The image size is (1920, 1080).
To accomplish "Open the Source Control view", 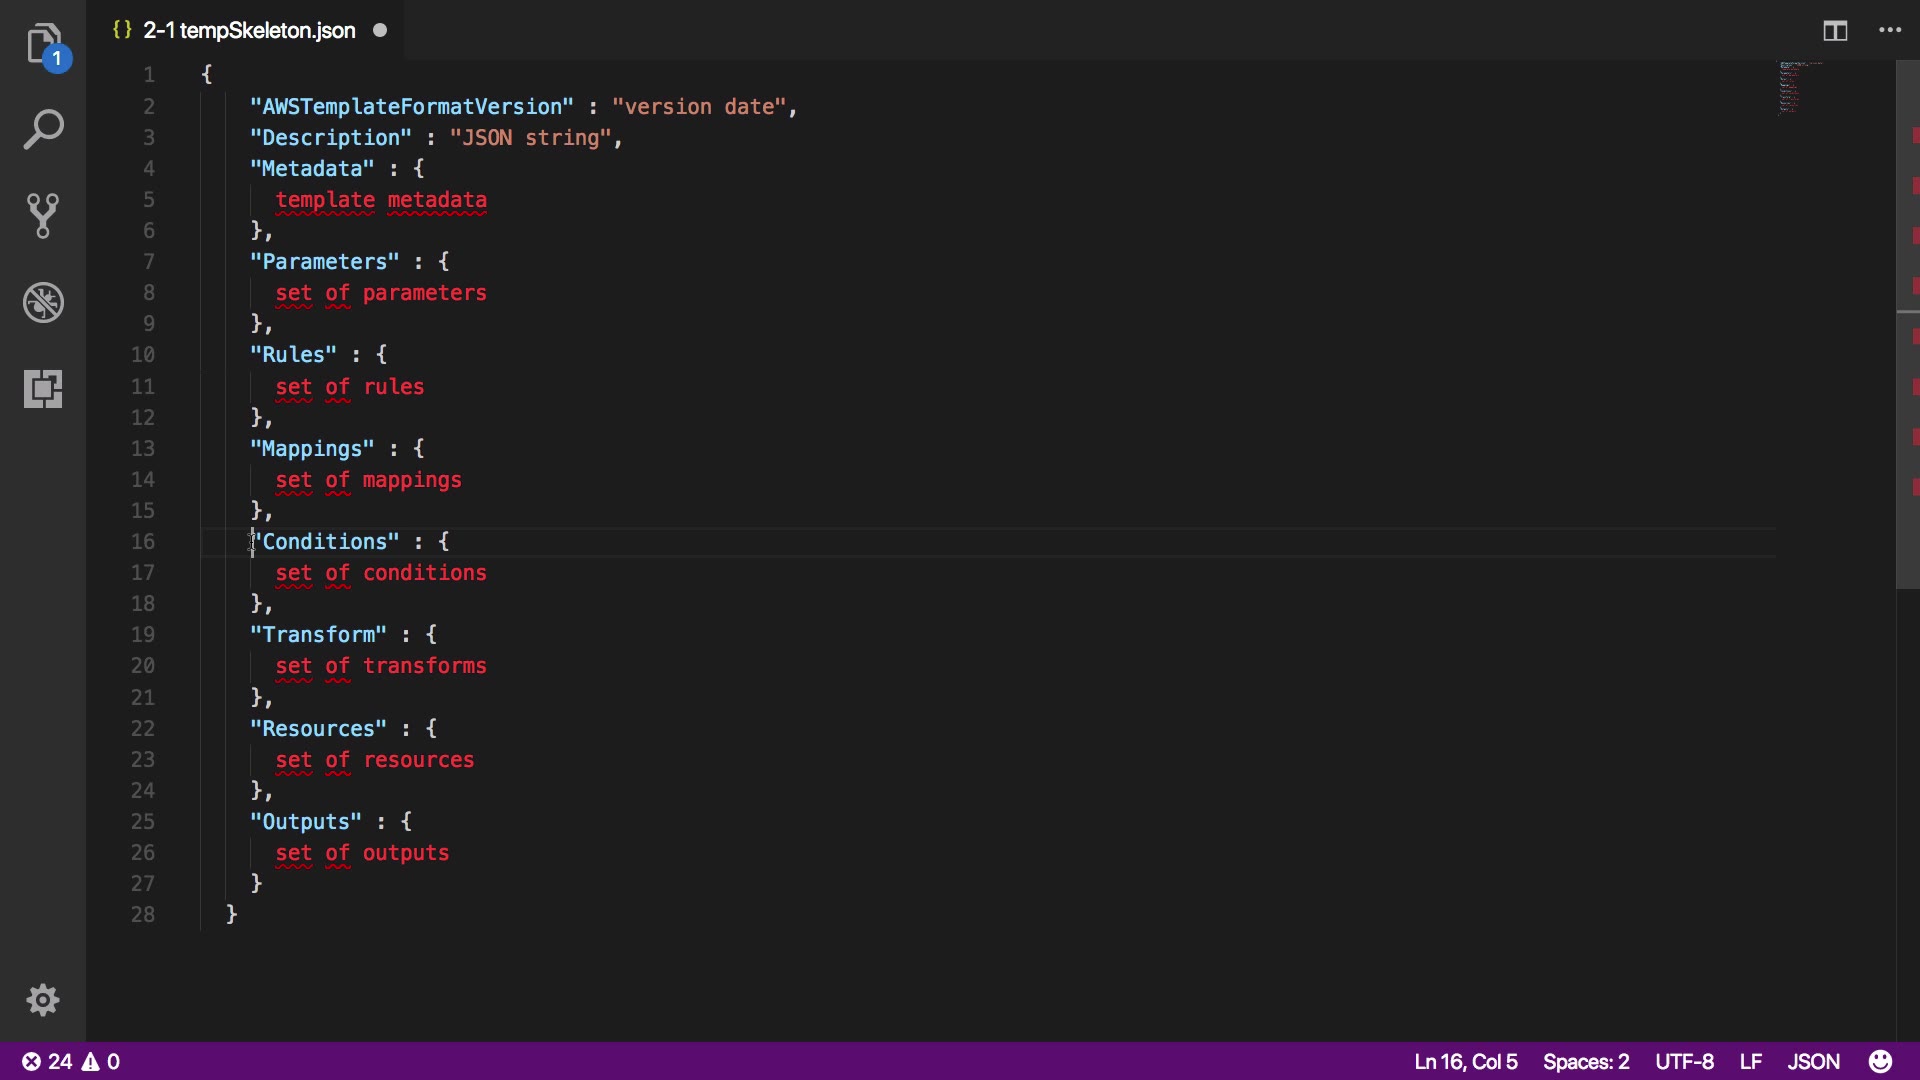I will tap(43, 216).
